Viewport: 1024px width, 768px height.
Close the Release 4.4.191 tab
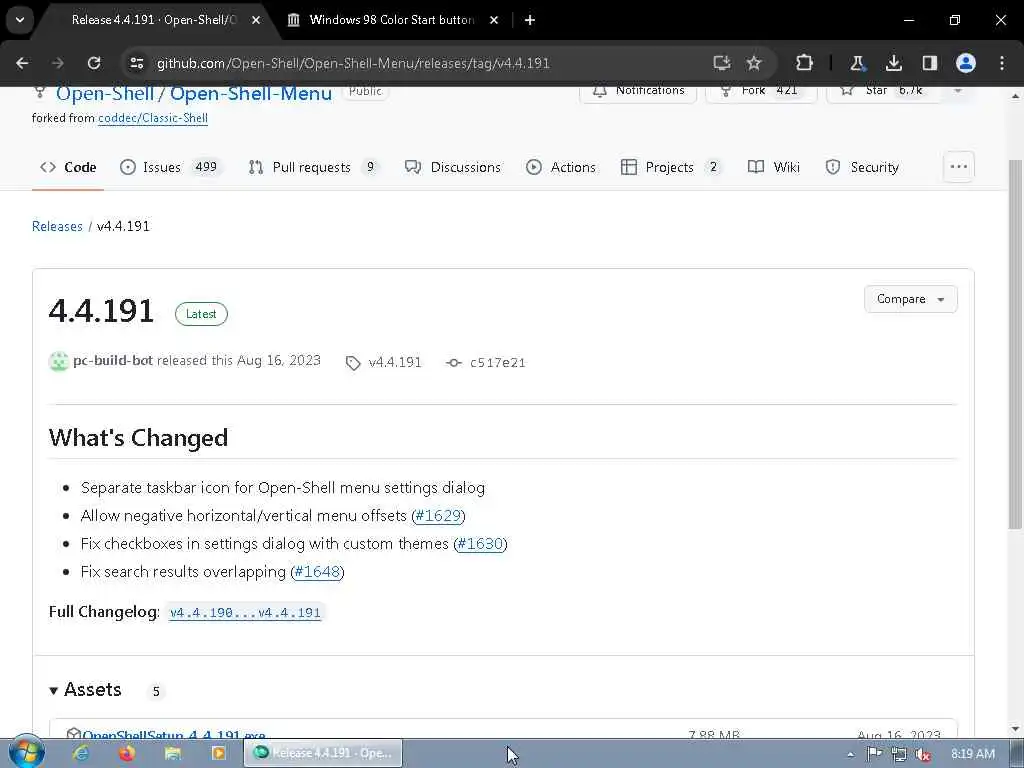tap(256, 20)
